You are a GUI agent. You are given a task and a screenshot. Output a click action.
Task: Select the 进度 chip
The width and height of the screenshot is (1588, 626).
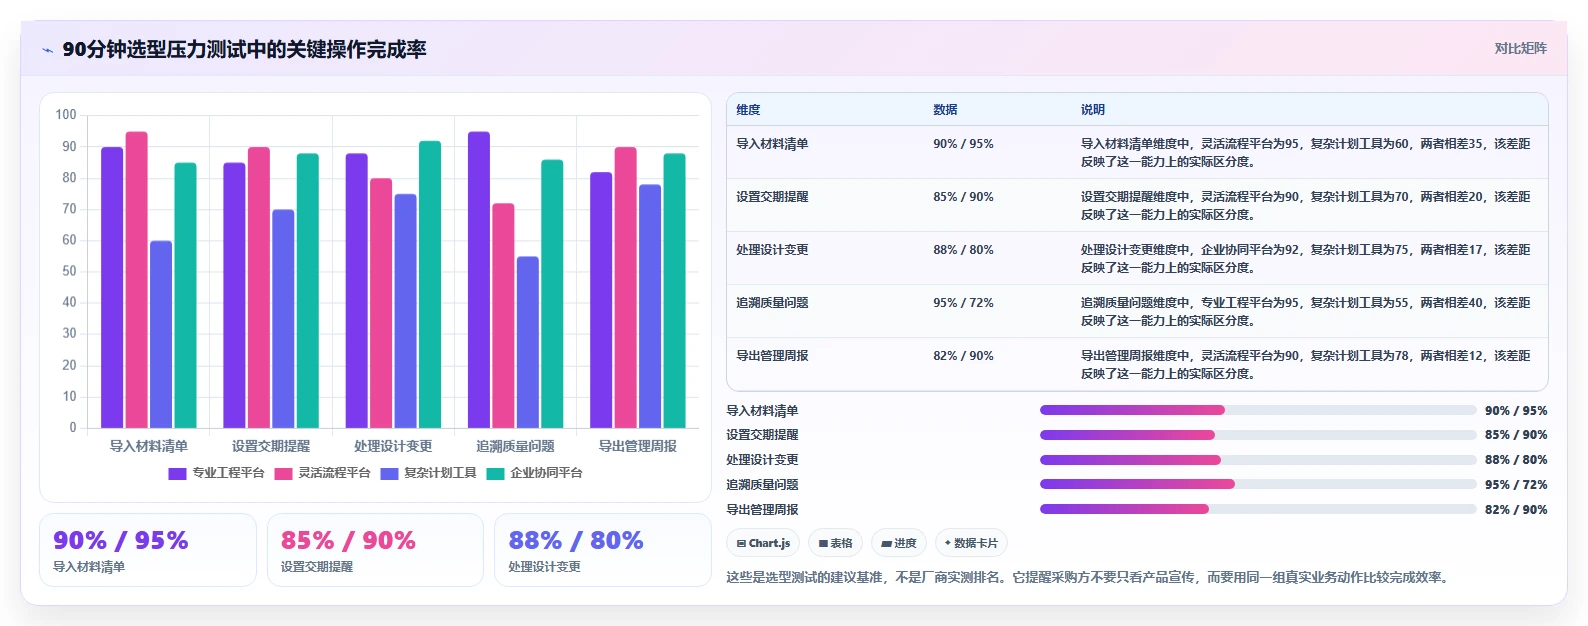pyautogui.click(x=899, y=543)
